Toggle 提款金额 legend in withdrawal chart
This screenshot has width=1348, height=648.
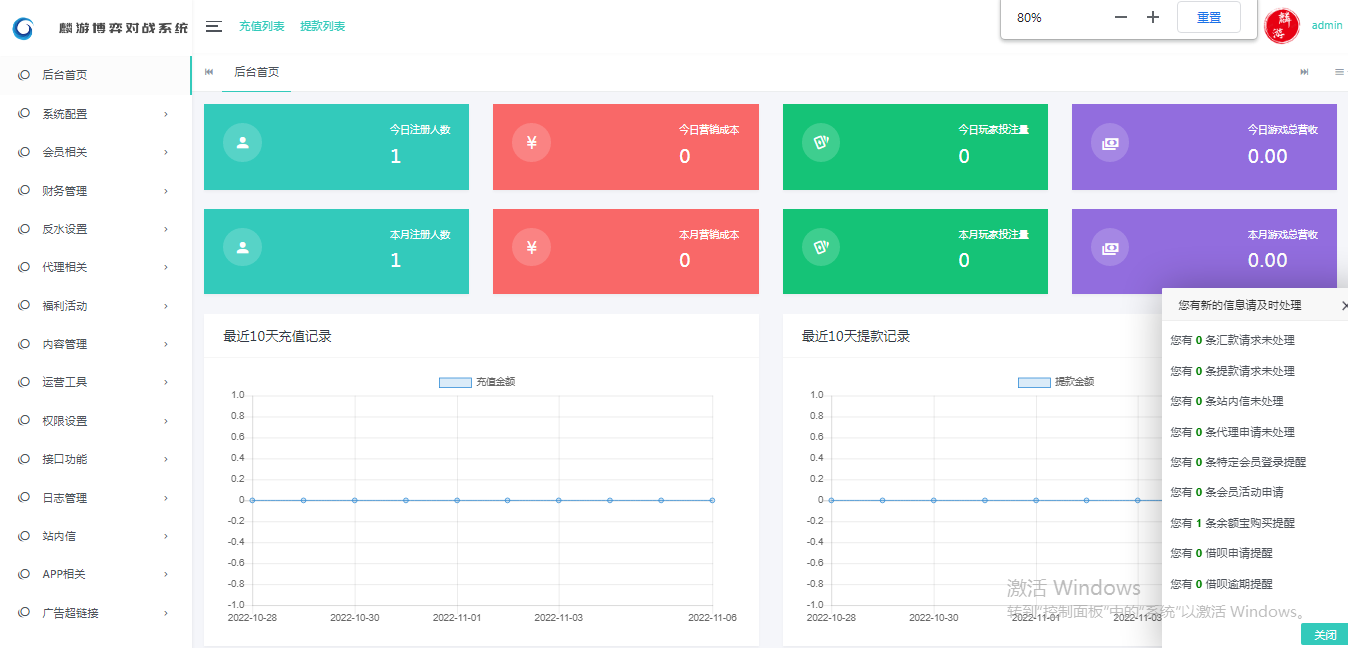pyautogui.click(x=1056, y=382)
